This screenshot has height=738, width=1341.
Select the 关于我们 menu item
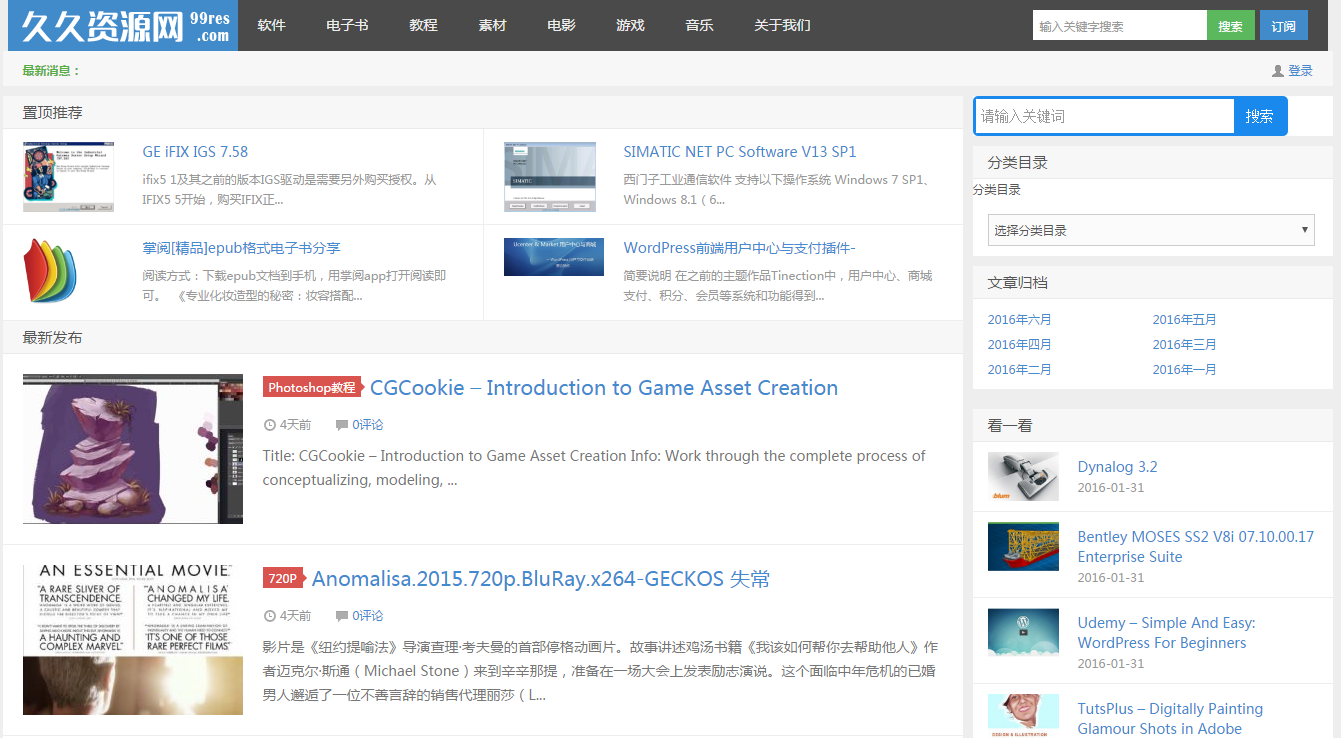(x=782, y=25)
